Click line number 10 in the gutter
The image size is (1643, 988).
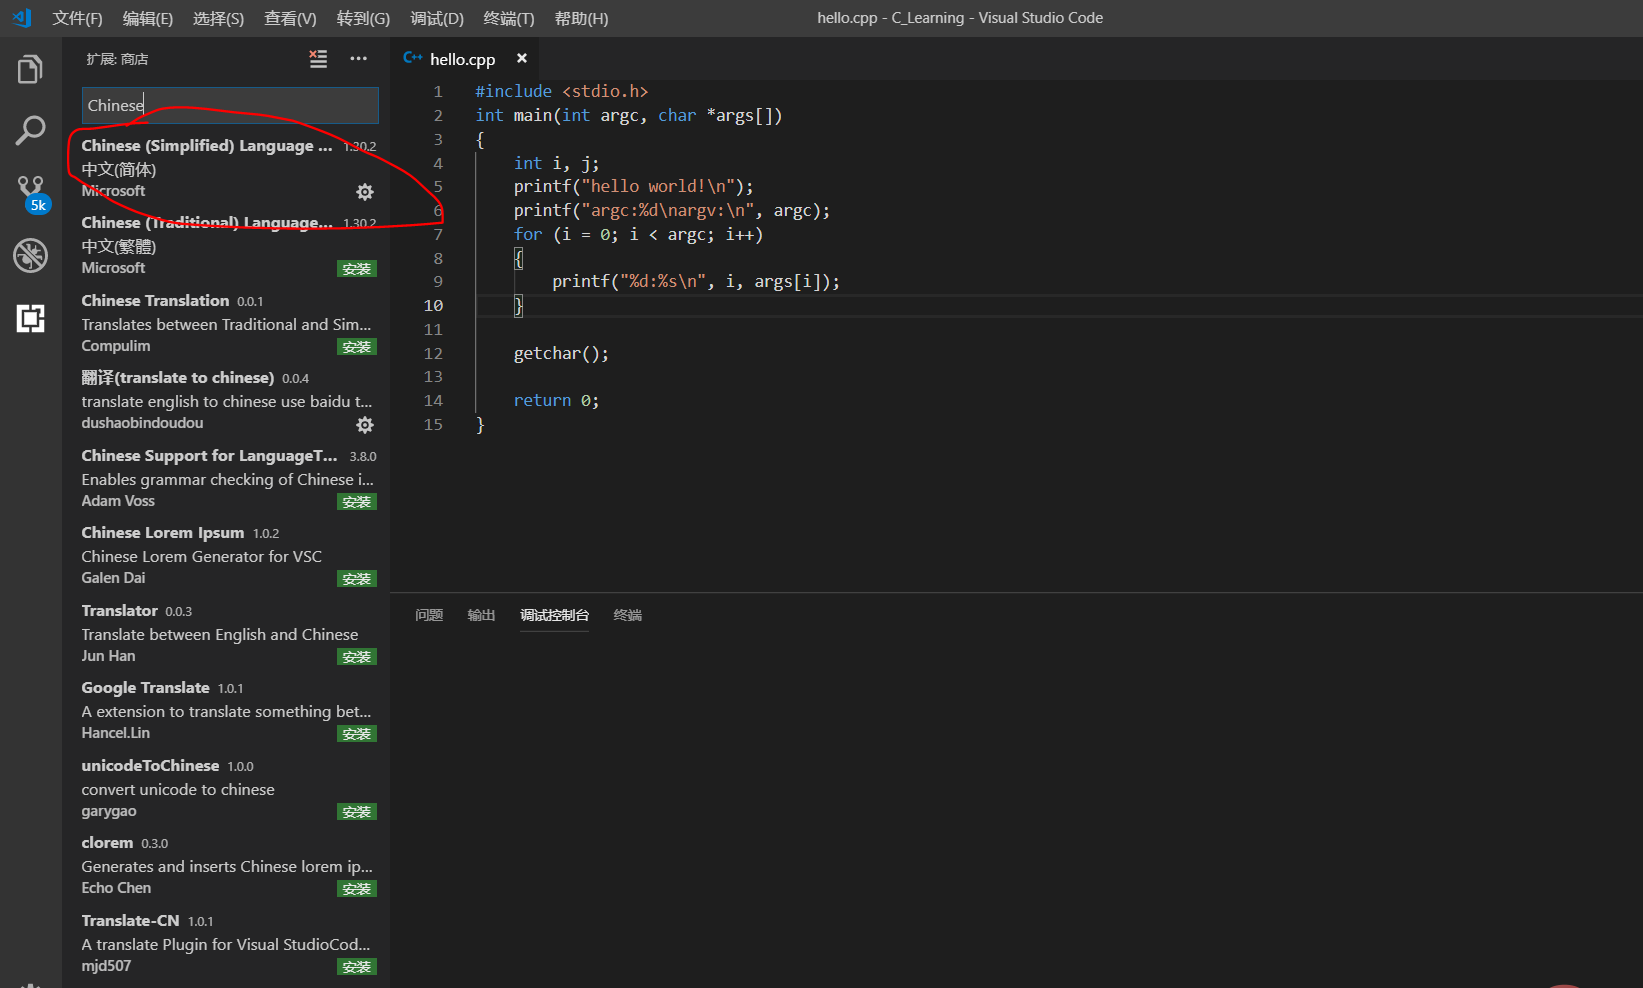coord(433,305)
